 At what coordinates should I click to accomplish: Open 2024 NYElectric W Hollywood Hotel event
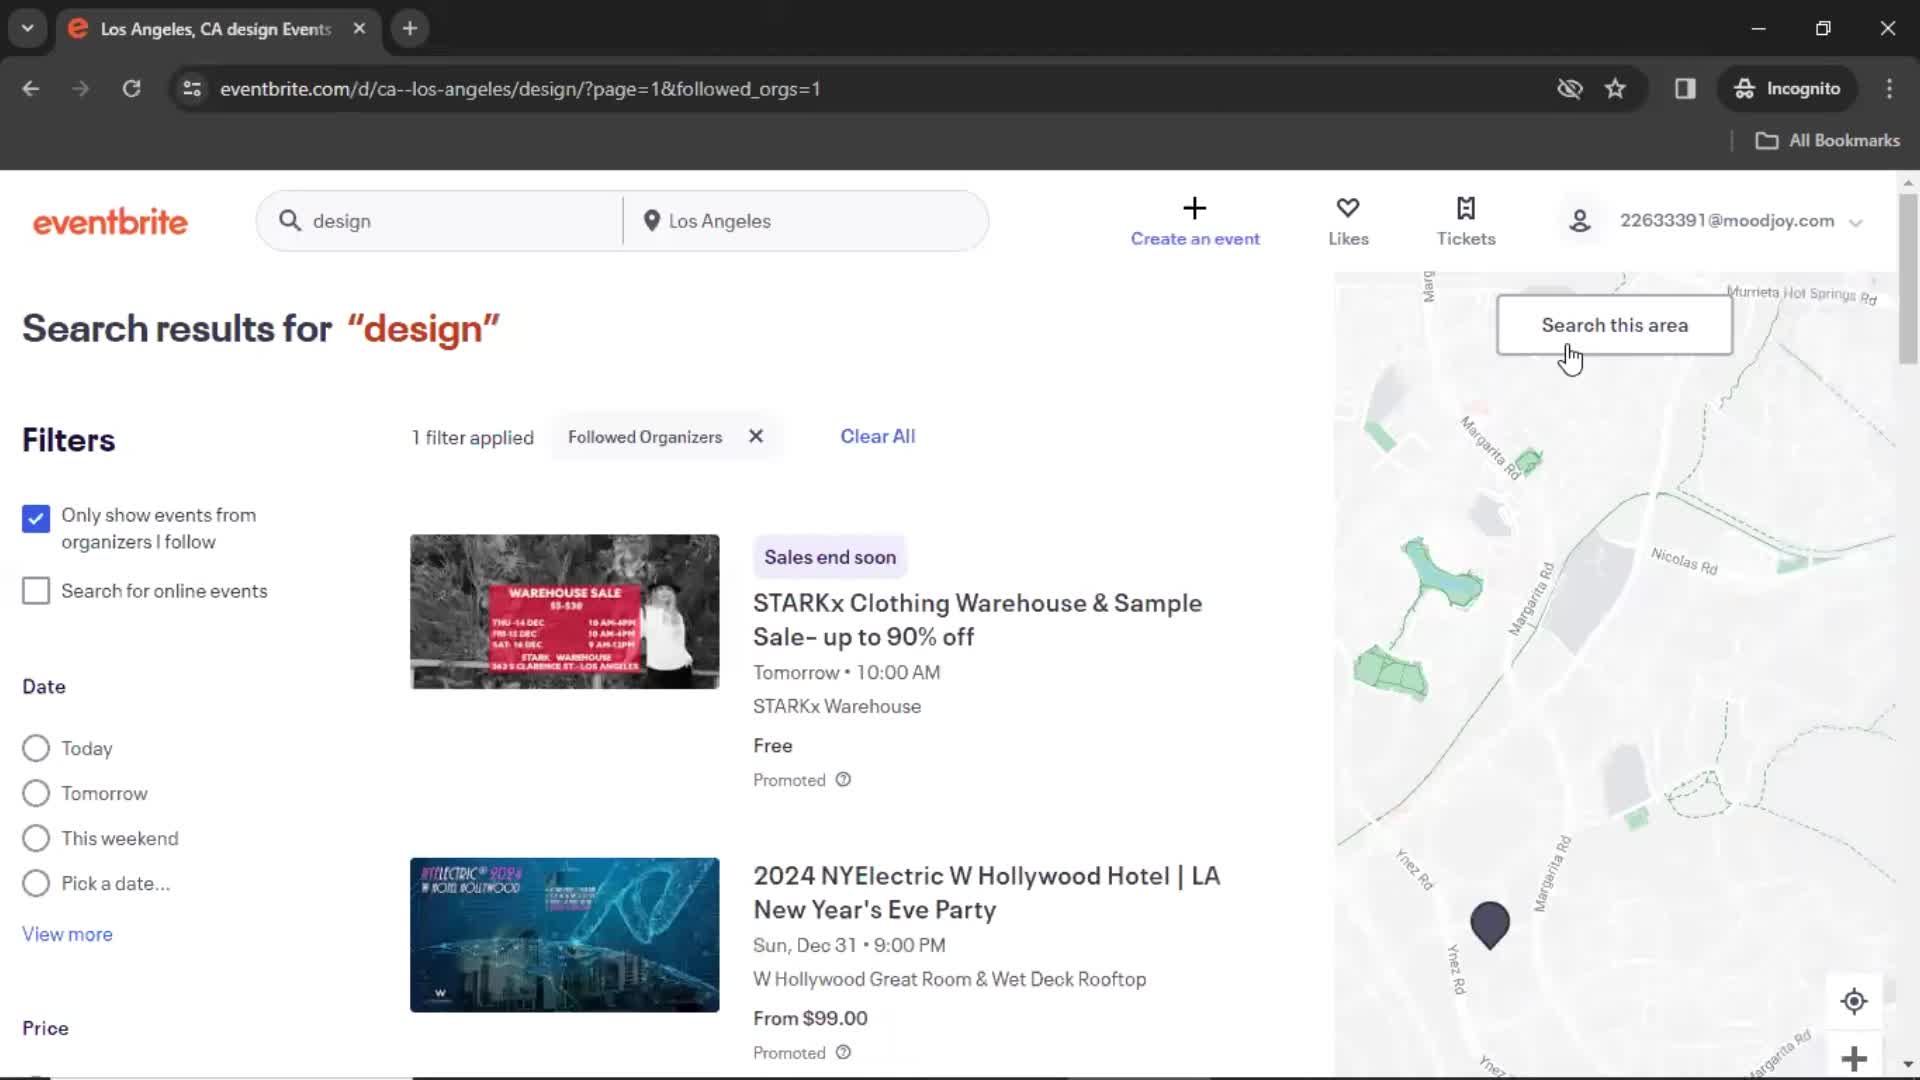[x=986, y=892]
